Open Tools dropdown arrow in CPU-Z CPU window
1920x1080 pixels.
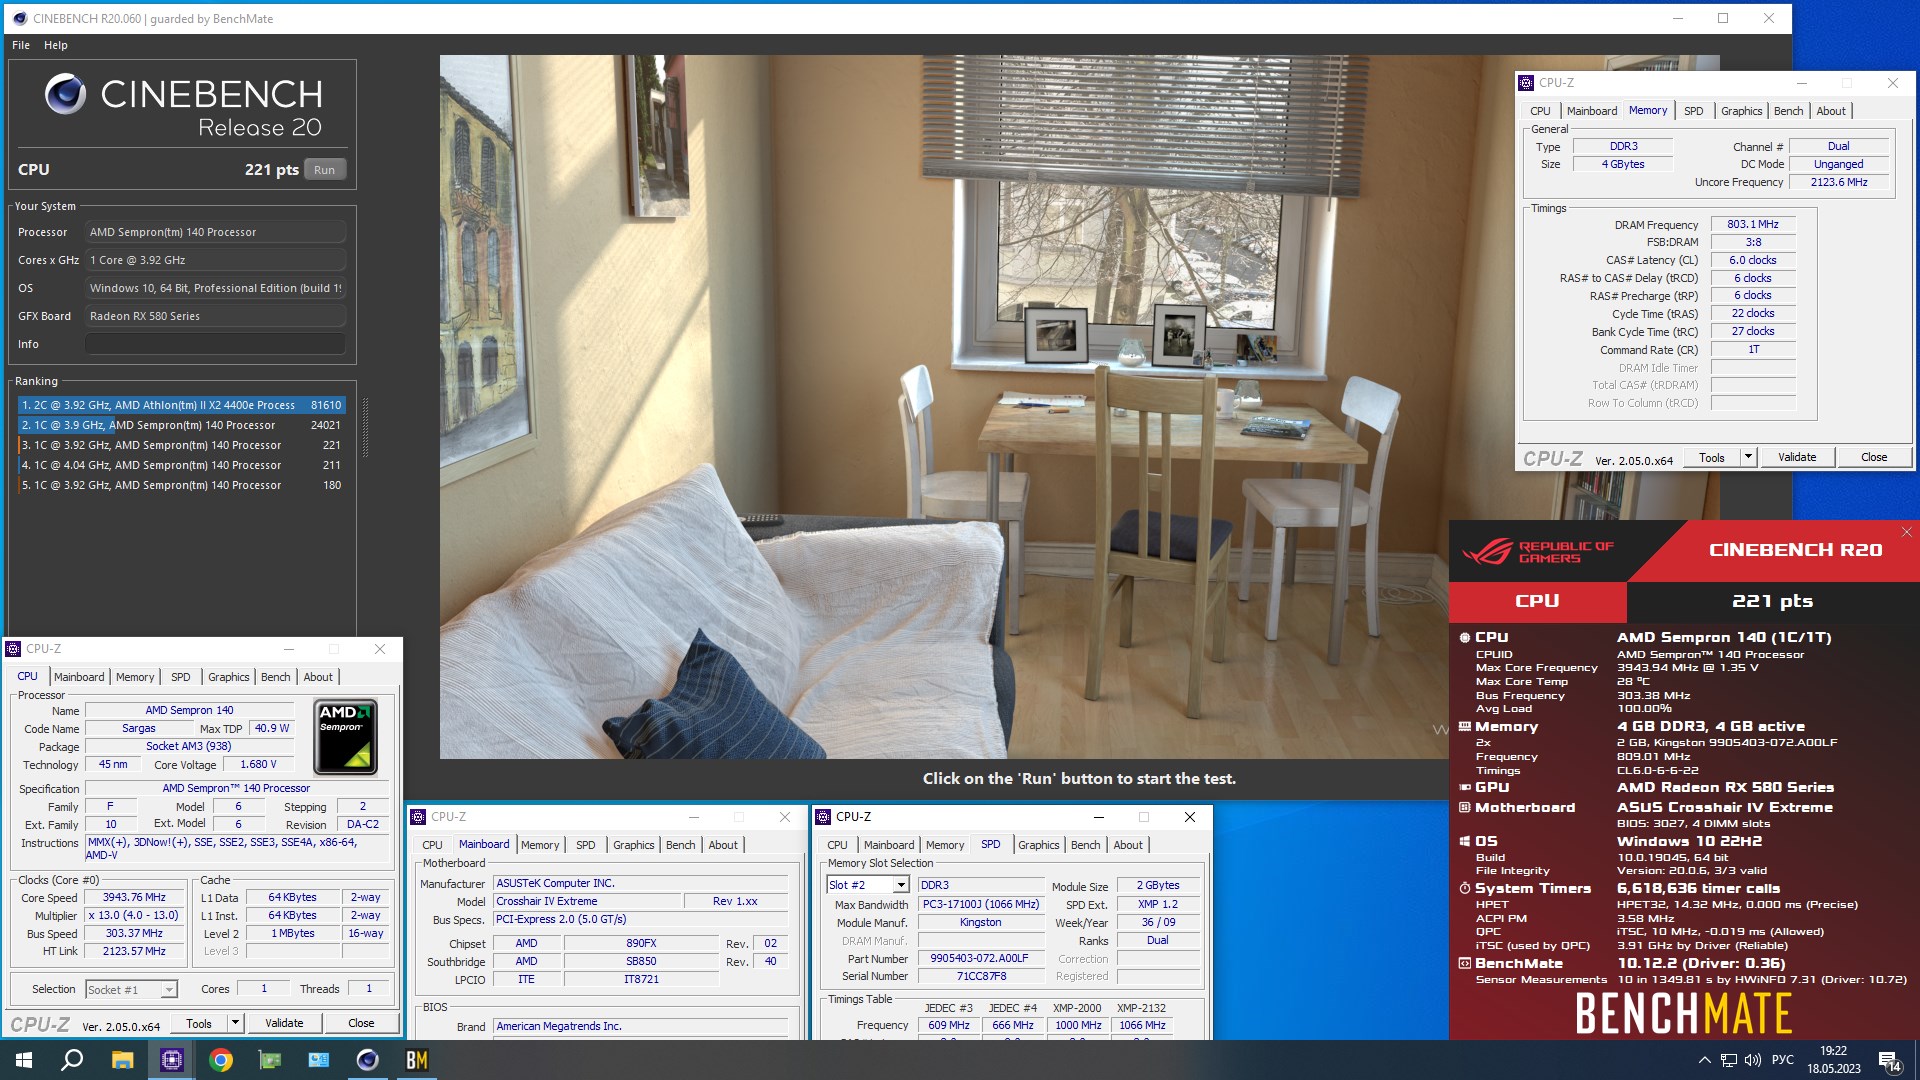(x=235, y=1023)
